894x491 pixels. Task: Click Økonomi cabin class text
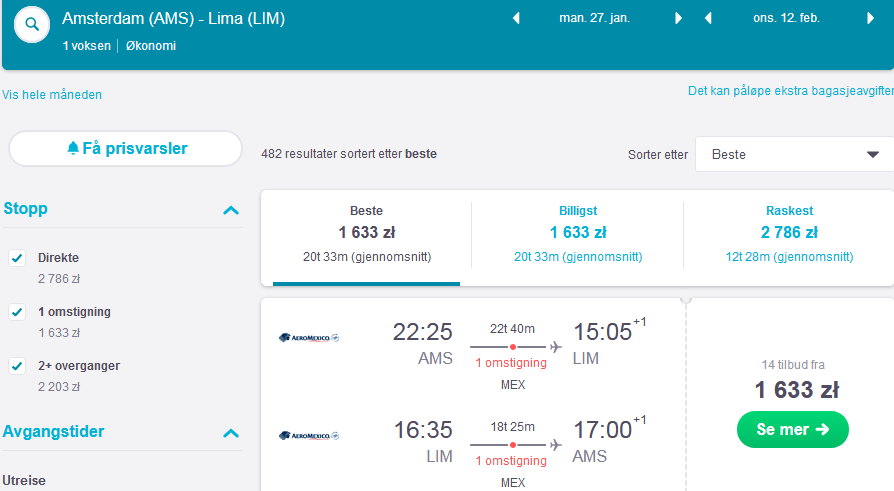click(x=151, y=46)
